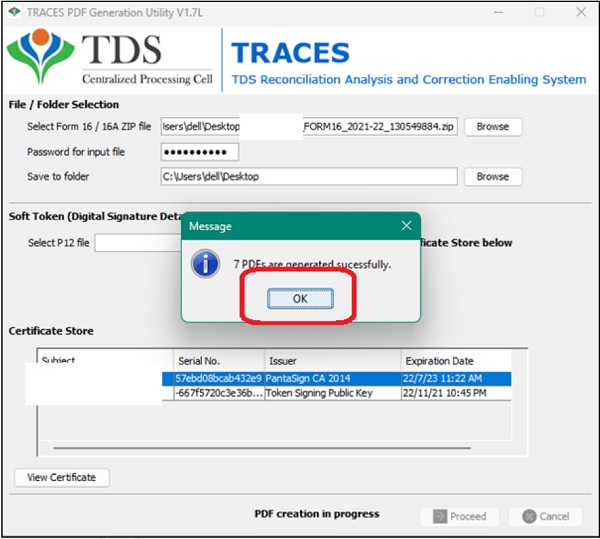Click the TRACES title bar app icon
This screenshot has height=539, width=600.
click(15, 12)
